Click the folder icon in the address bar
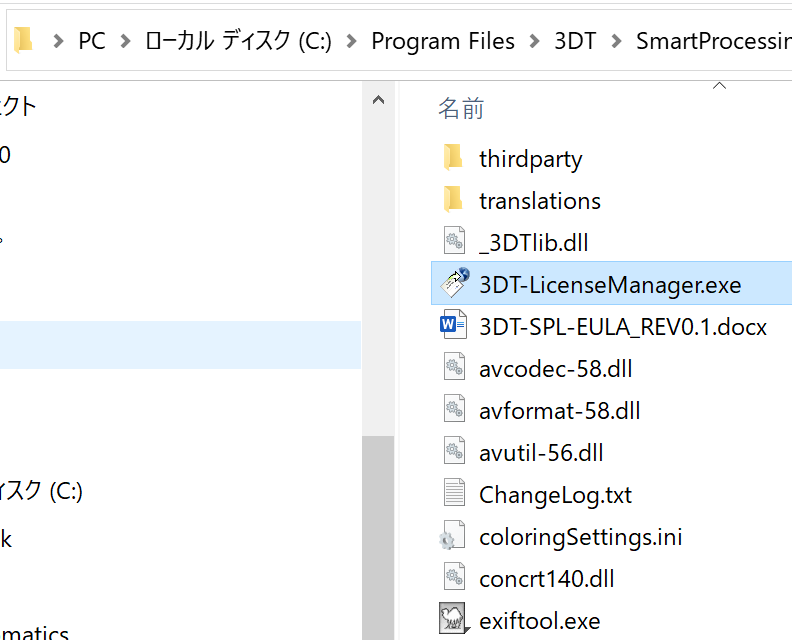 click(x=23, y=40)
